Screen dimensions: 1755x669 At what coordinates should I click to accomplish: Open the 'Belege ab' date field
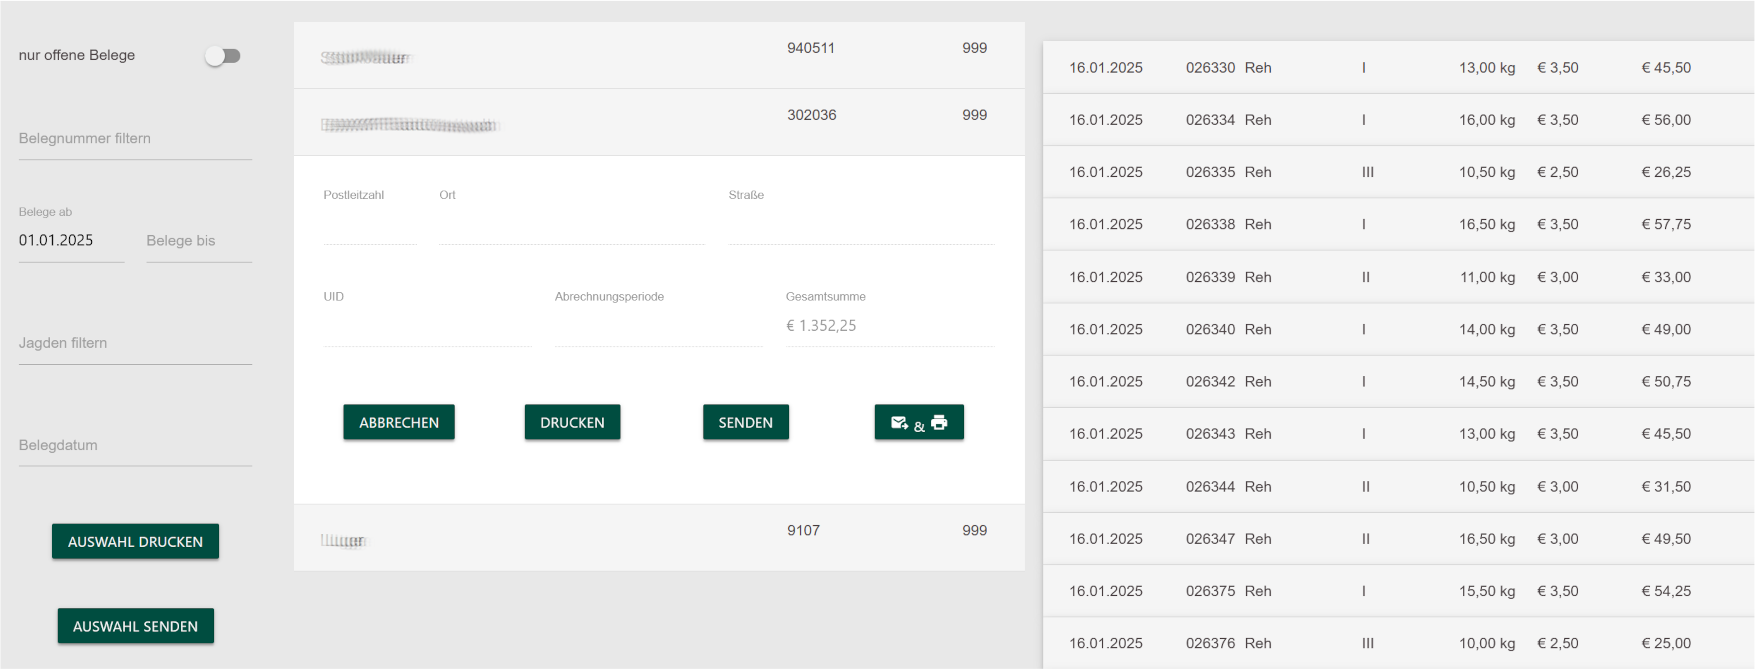70,241
